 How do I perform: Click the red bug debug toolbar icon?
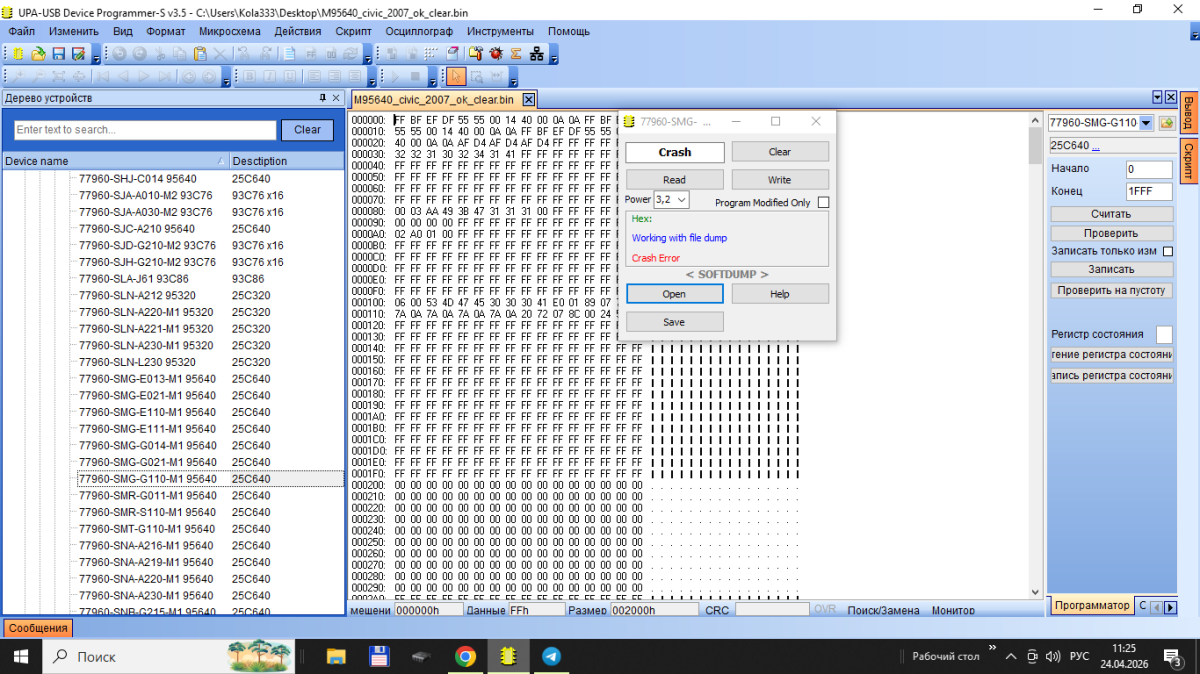pos(496,54)
